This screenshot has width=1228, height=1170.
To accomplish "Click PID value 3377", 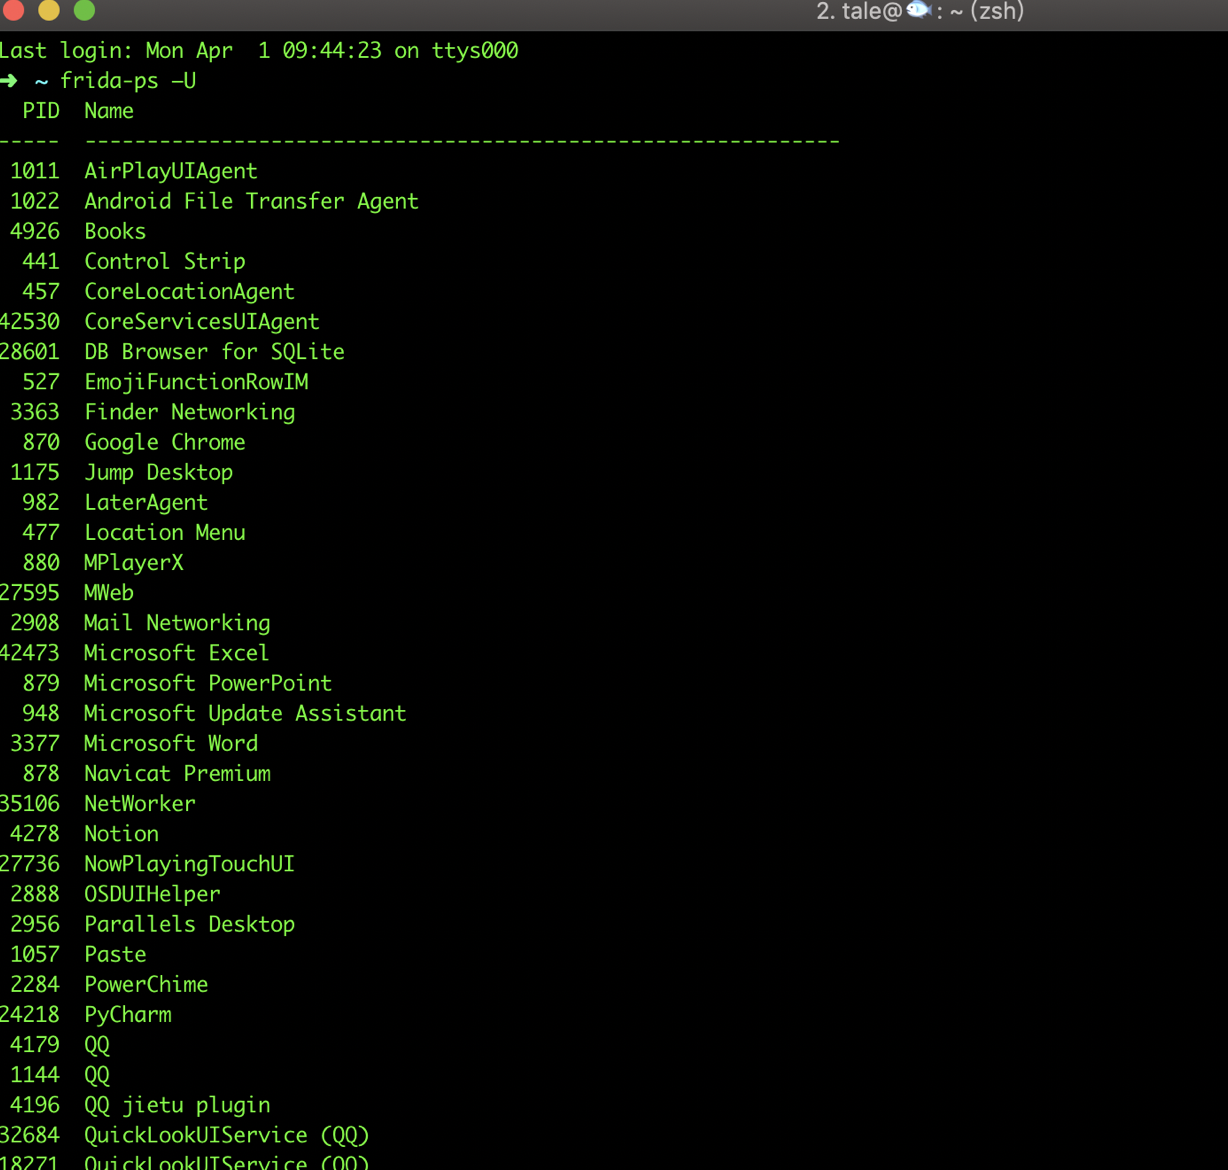I will click(x=35, y=743).
